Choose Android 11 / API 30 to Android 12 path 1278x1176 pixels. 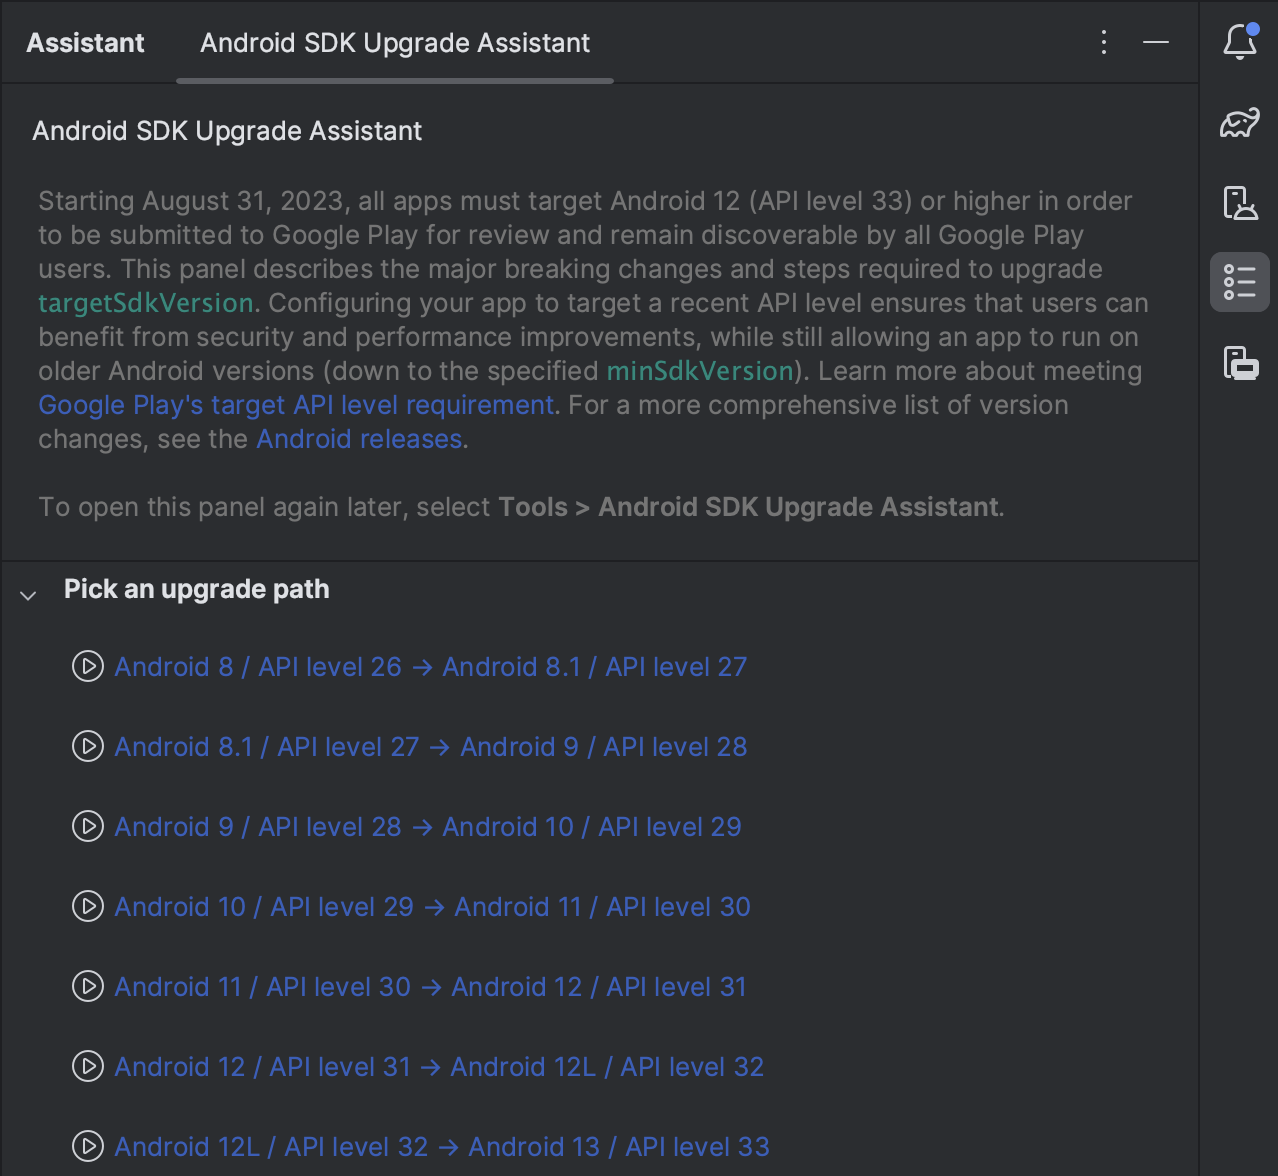coord(430,987)
